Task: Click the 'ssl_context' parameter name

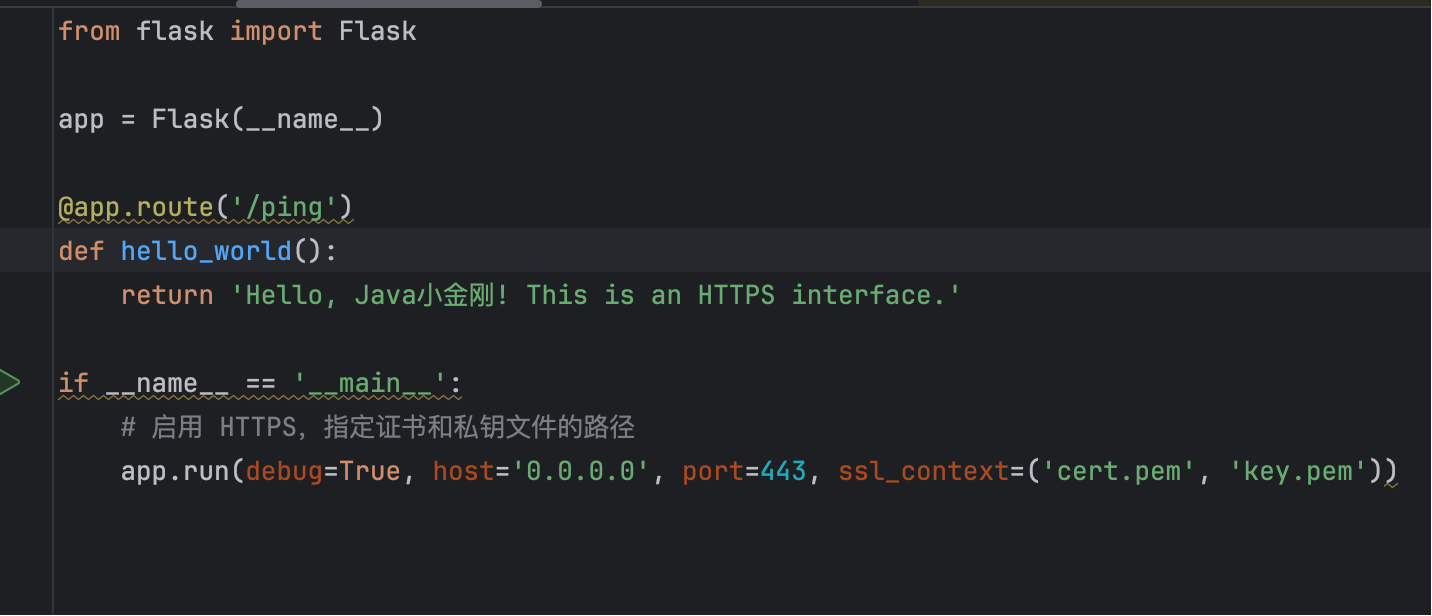Action: pyautogui.click(x=924, y=471)
